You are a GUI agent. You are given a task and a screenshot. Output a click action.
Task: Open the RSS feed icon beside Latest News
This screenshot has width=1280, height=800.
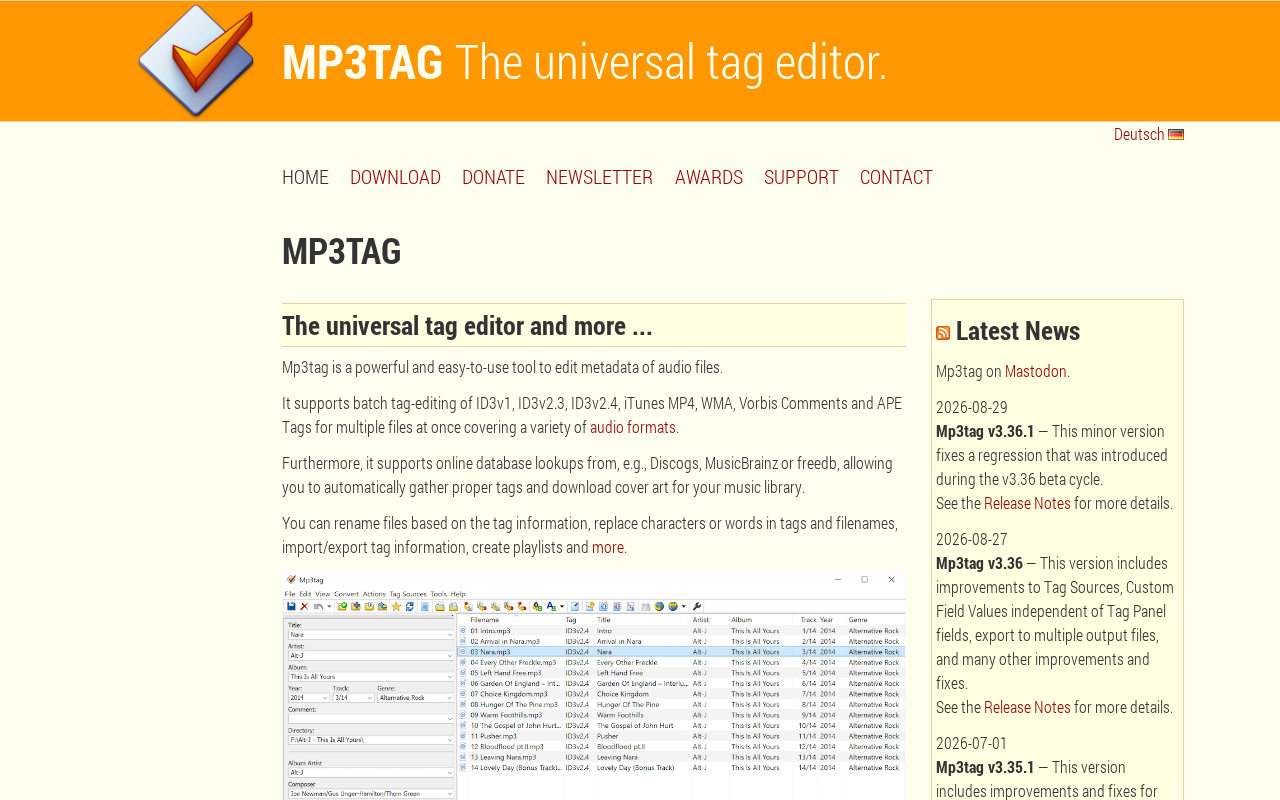(943, 333)
